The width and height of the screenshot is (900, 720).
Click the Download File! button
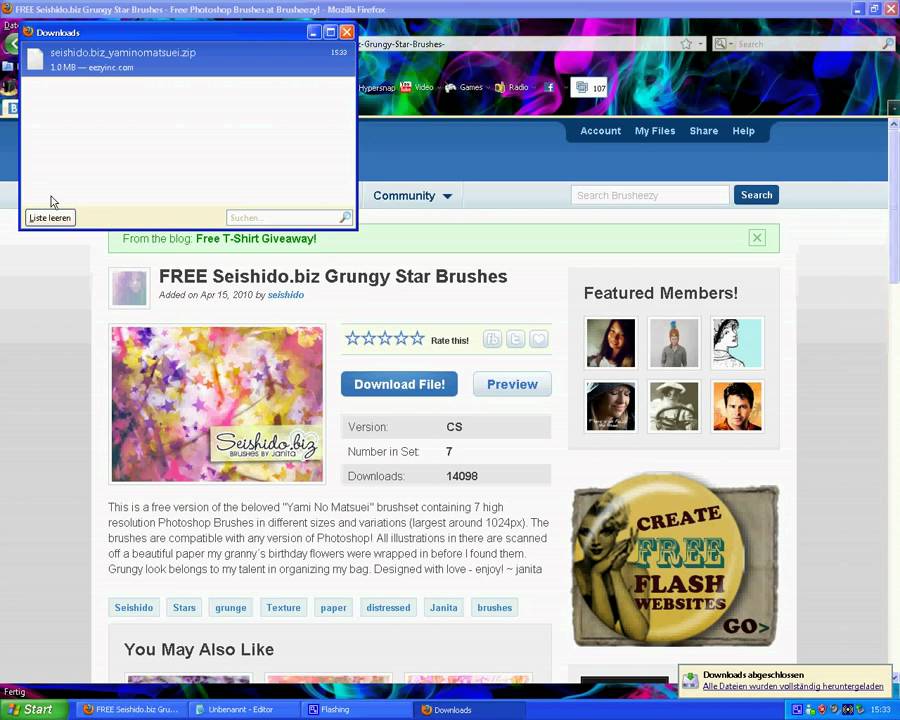click(x=399, y=384)
